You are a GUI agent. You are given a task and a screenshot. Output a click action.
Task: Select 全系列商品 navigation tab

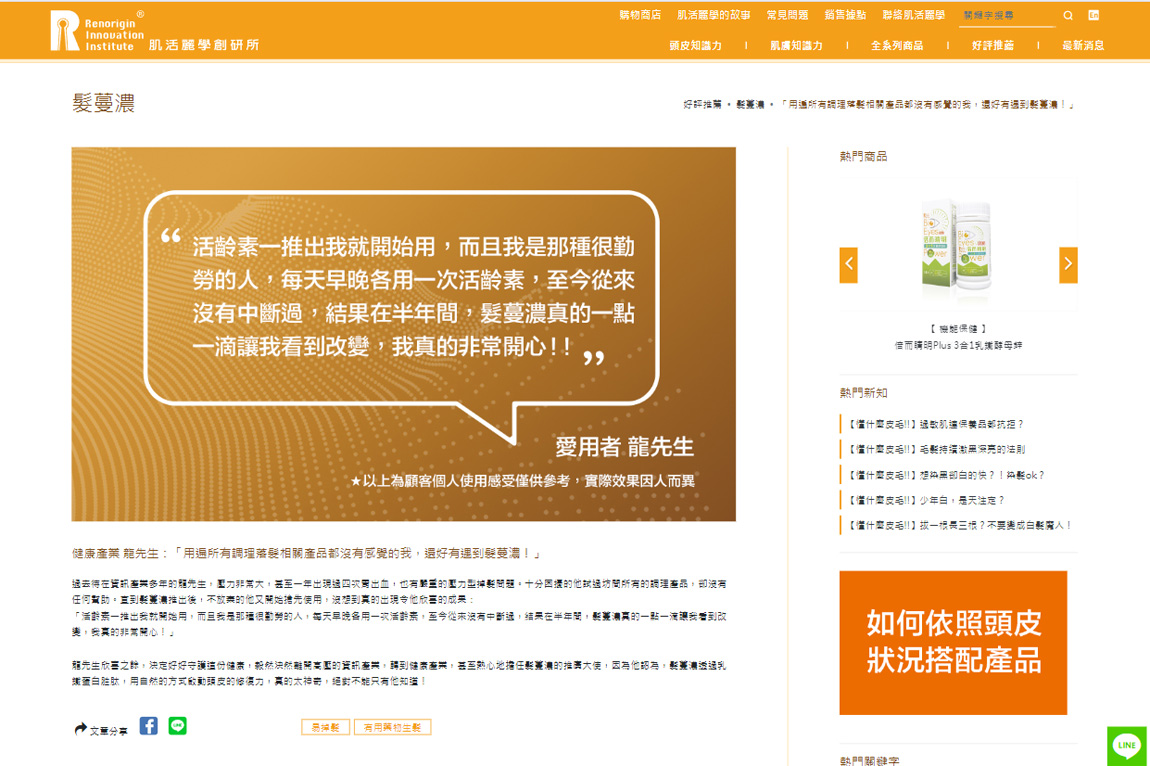coord(897,45)
